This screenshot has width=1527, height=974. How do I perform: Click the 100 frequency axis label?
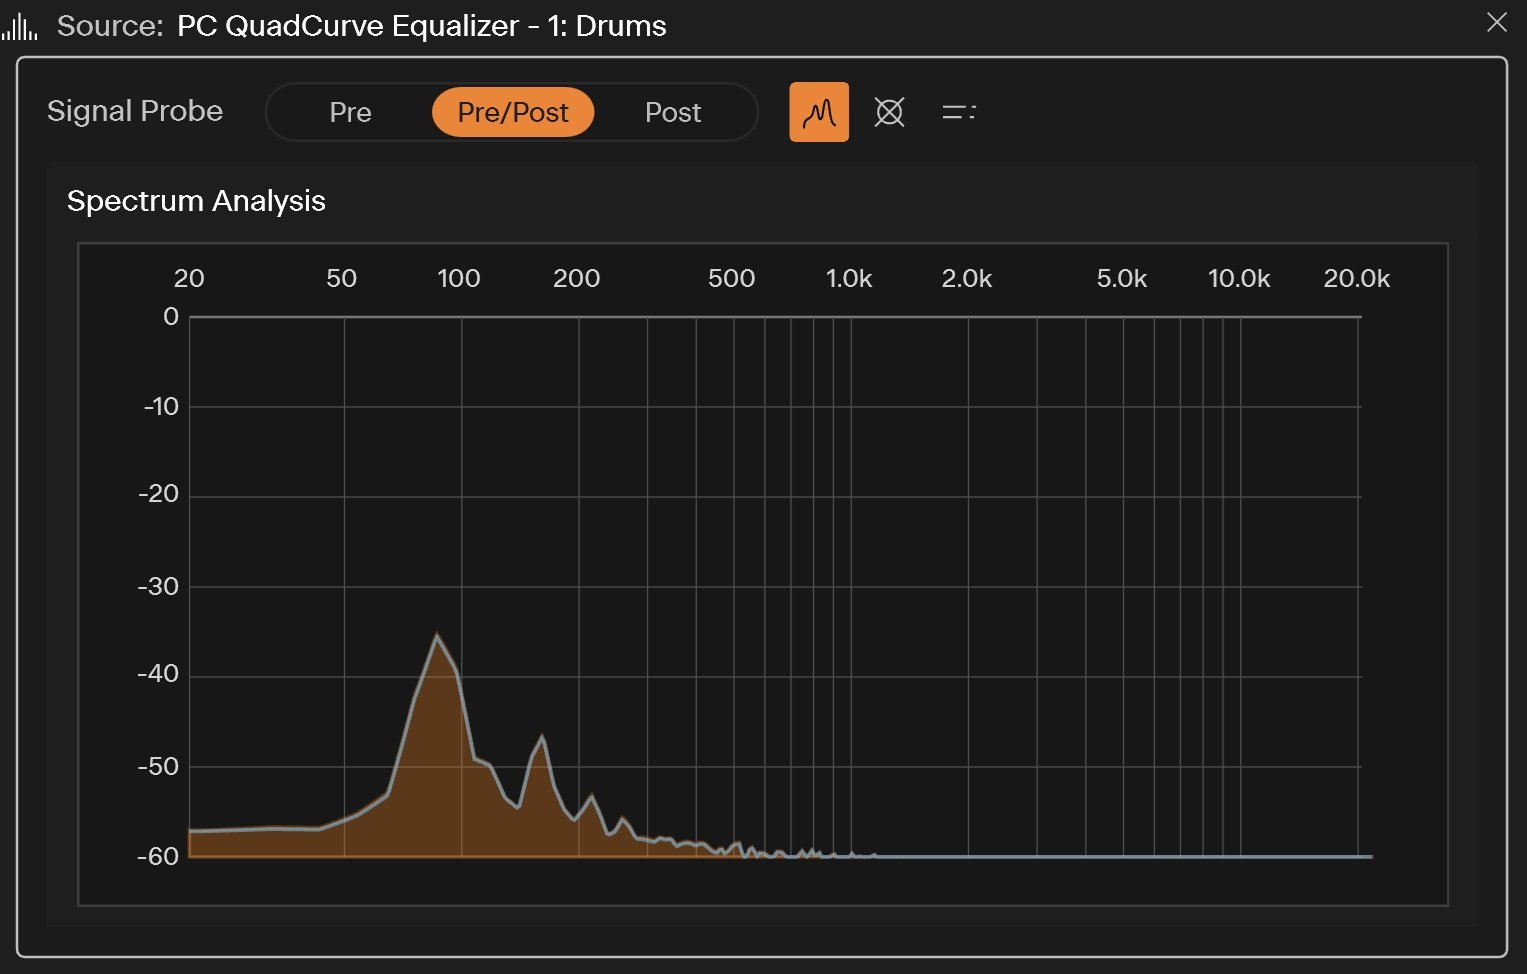tap(459, 279)
